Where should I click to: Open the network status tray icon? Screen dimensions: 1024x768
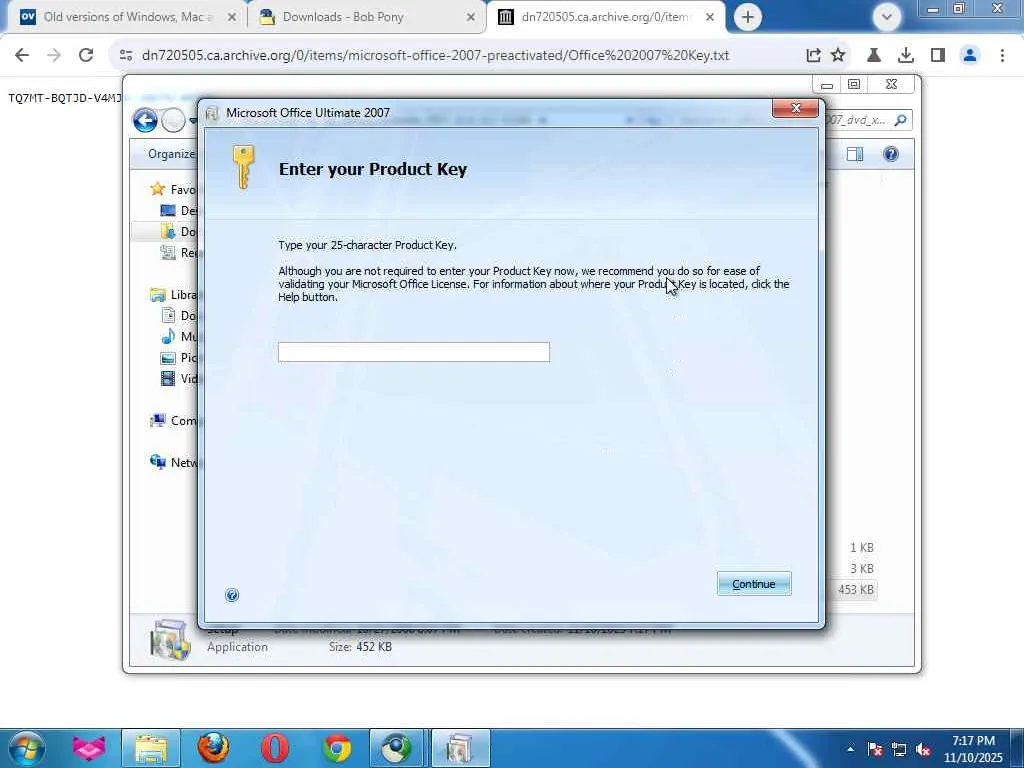pyautogui.click(x=899, y=749)
